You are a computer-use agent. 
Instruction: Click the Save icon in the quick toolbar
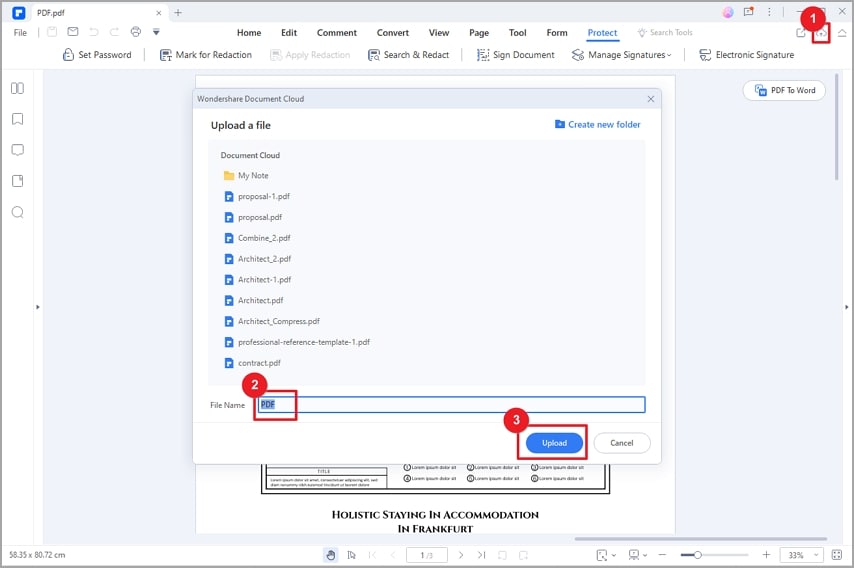[x=52, y=32]
